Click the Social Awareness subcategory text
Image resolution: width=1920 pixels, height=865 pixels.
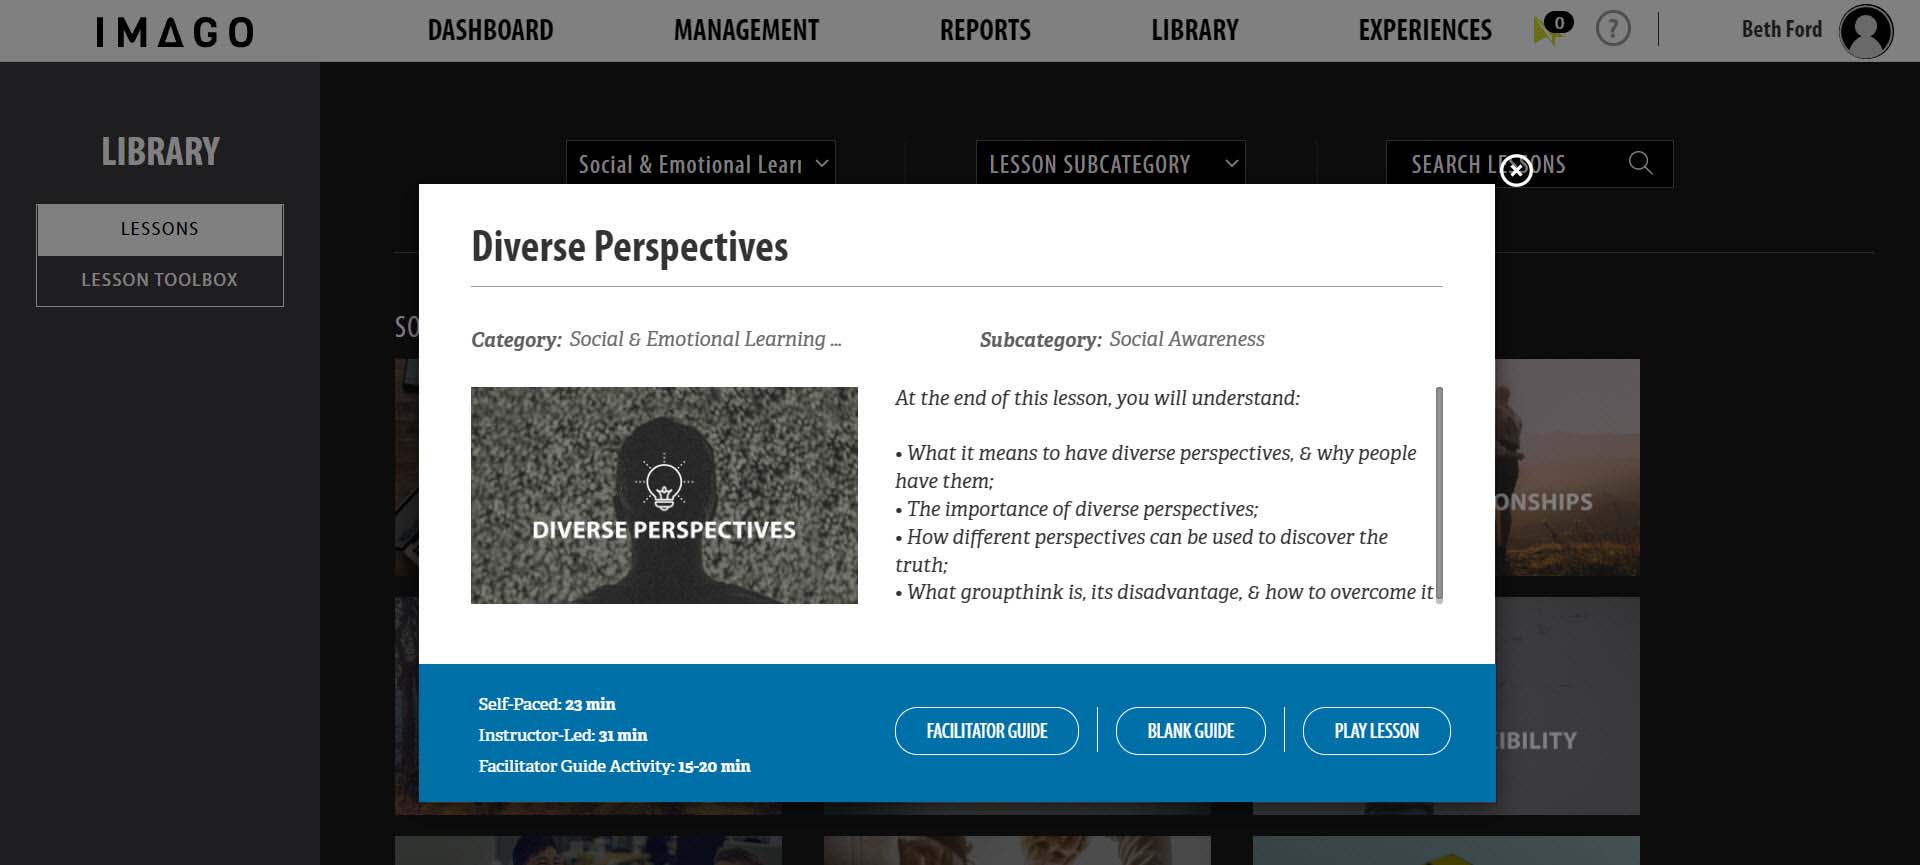[1187, 339]
